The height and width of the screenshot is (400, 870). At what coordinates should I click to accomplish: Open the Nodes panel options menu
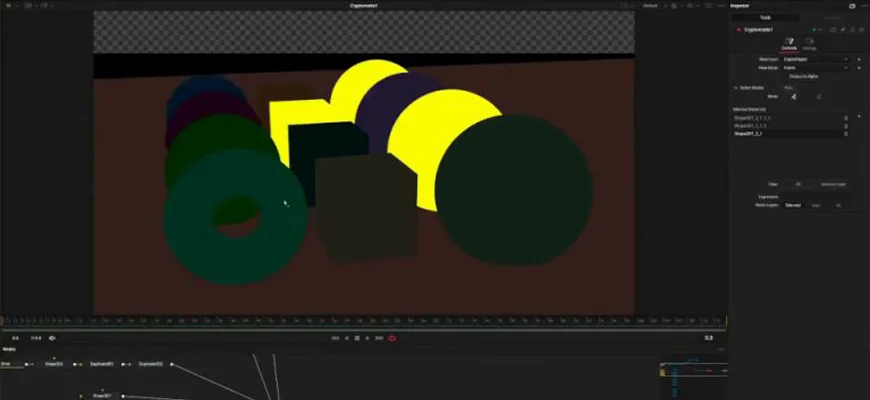pos(721,349)
